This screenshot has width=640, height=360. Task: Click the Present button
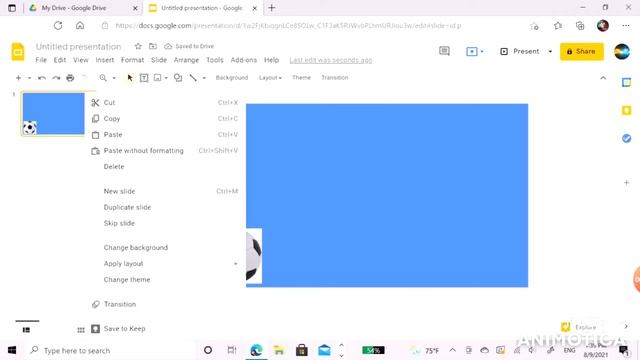[520, 51]
